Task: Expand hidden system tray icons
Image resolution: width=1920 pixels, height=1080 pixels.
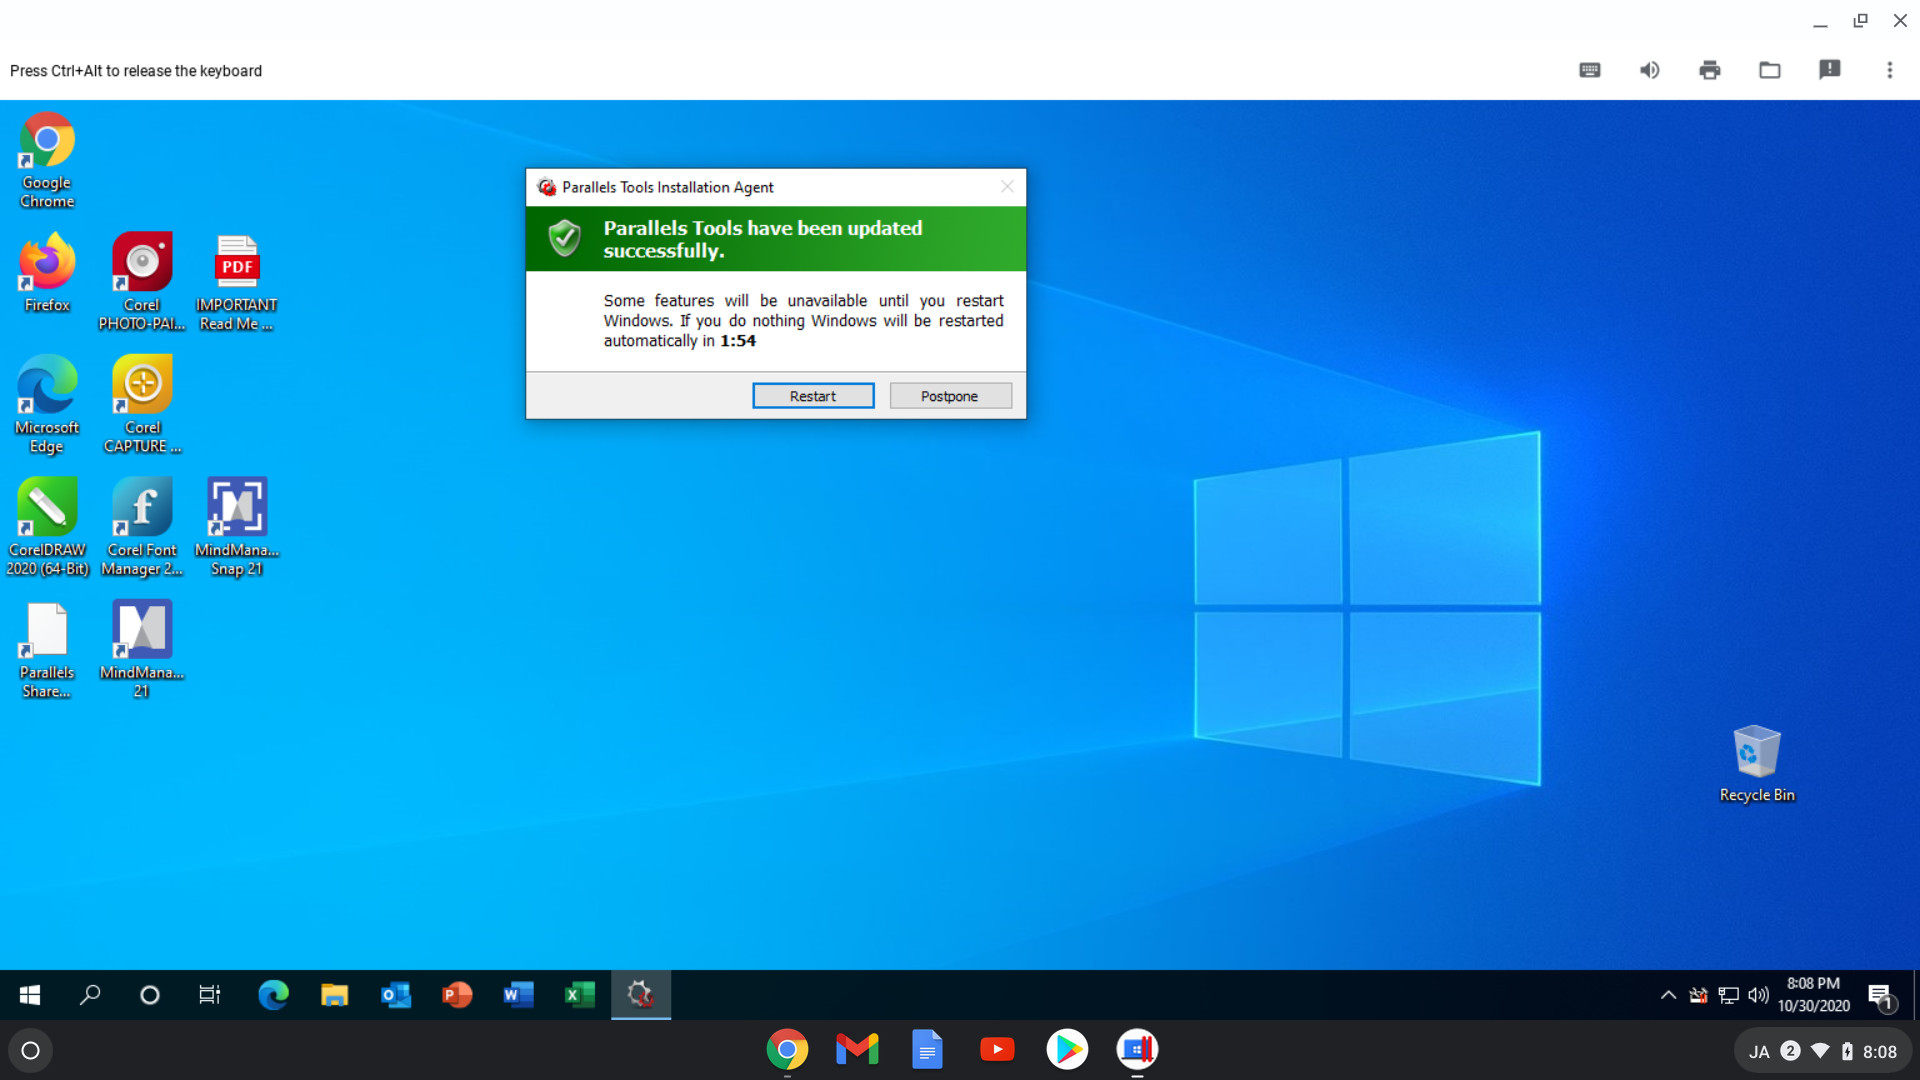Action: pyautogui.click(x=1668, y=995)
